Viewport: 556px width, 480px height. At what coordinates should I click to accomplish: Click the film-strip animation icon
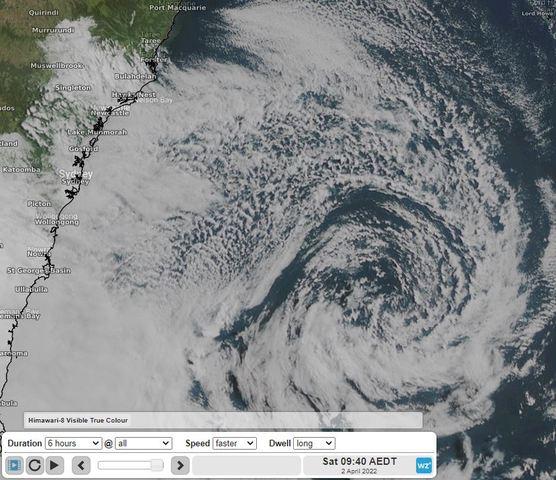[15, 465]
